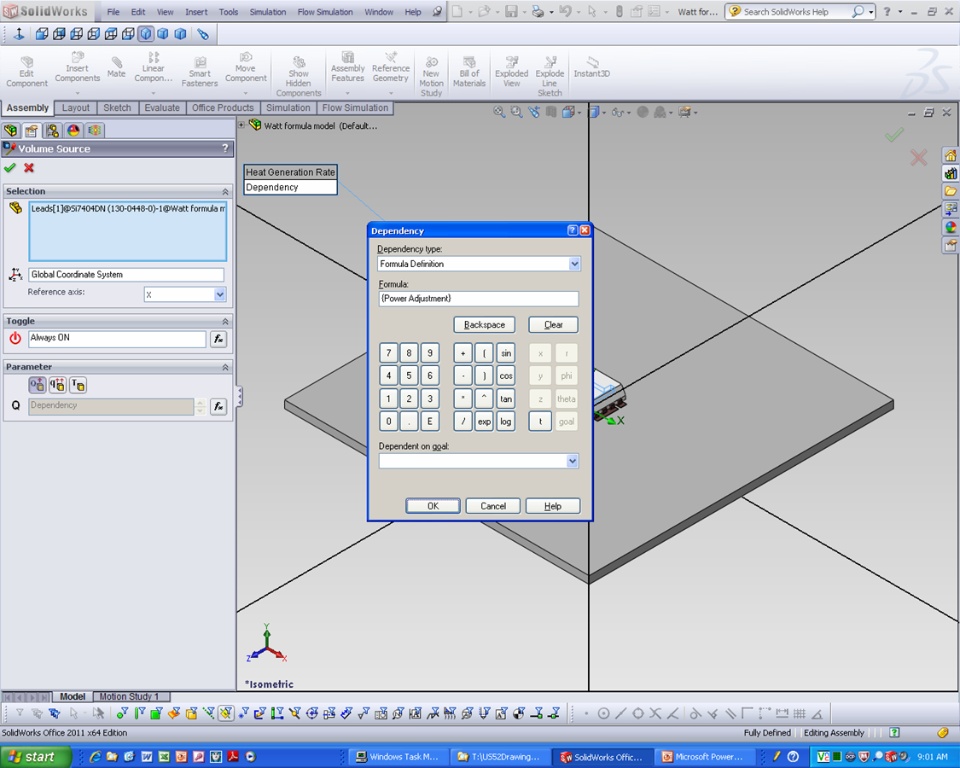Expand the Watt formula model tree node
This screenshot has height=768, width=960.
coord(241,126)
